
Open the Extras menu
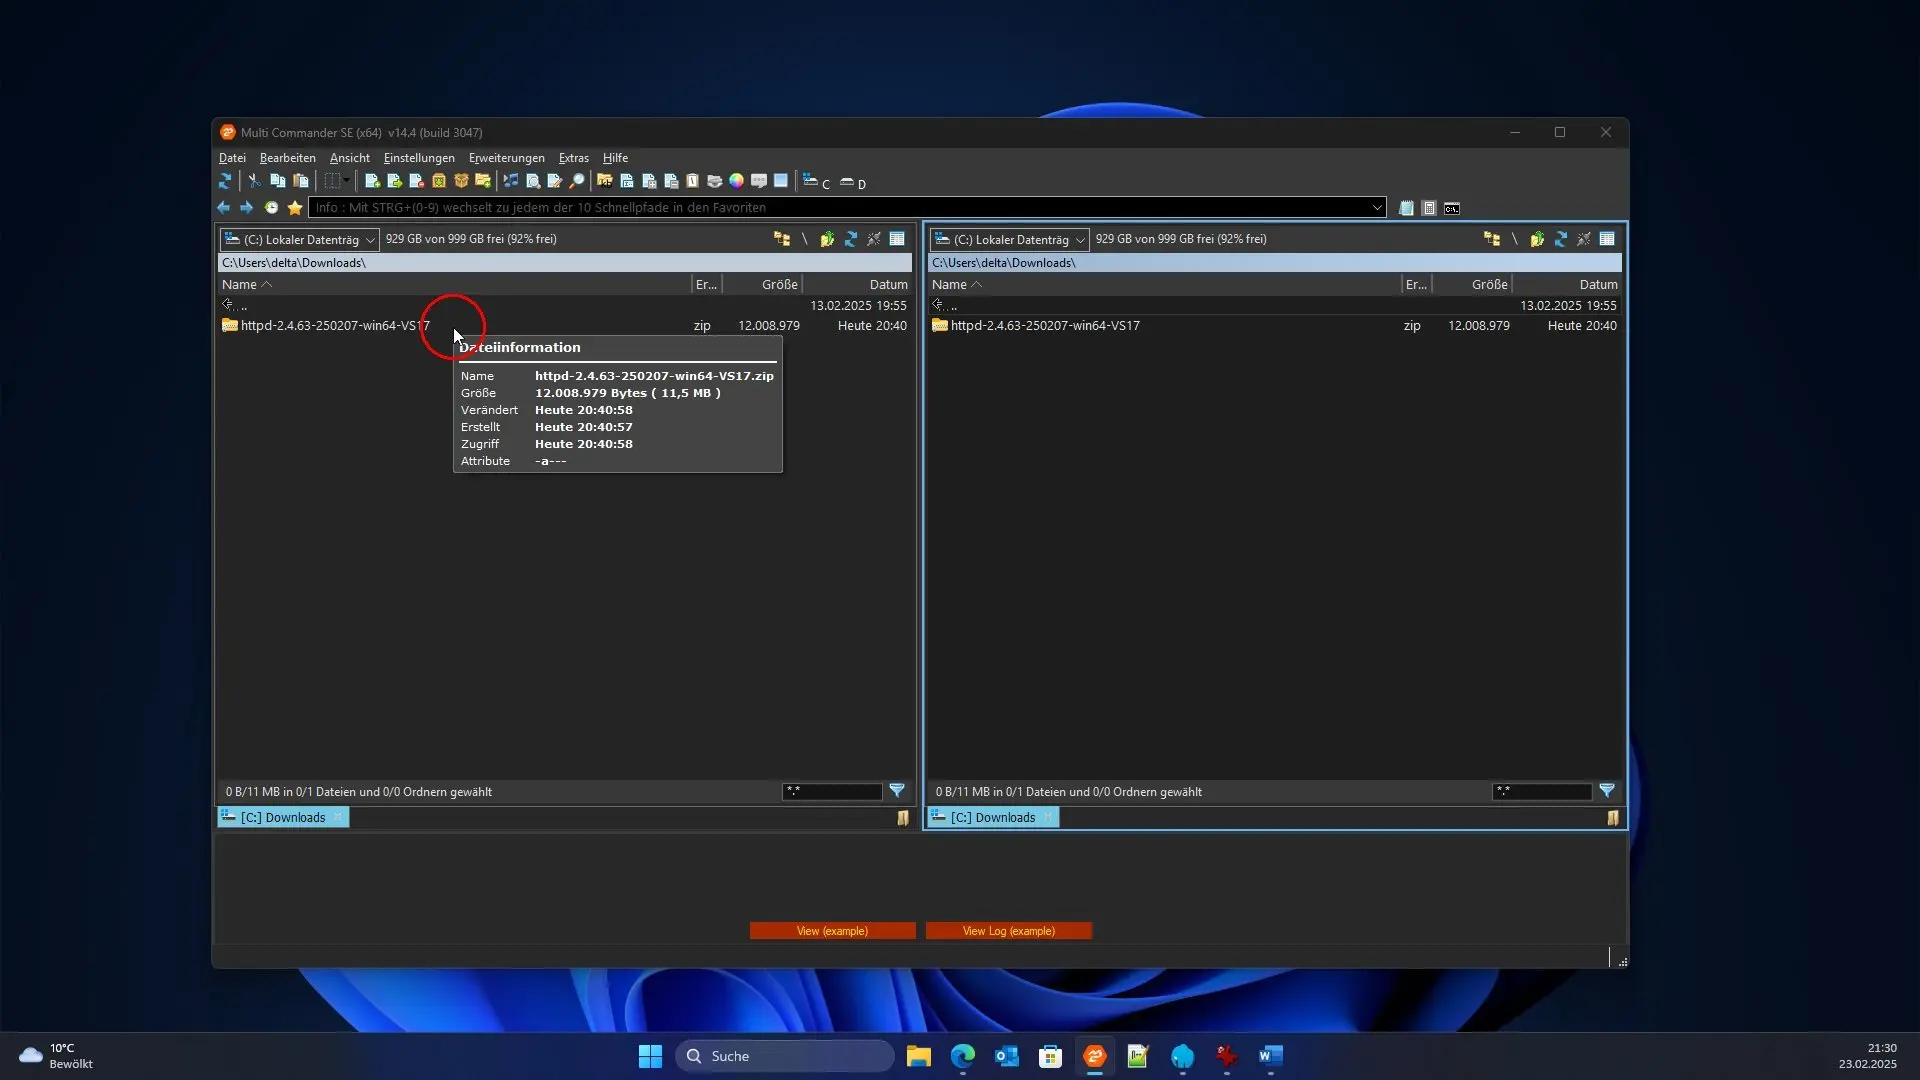(574, 158)
